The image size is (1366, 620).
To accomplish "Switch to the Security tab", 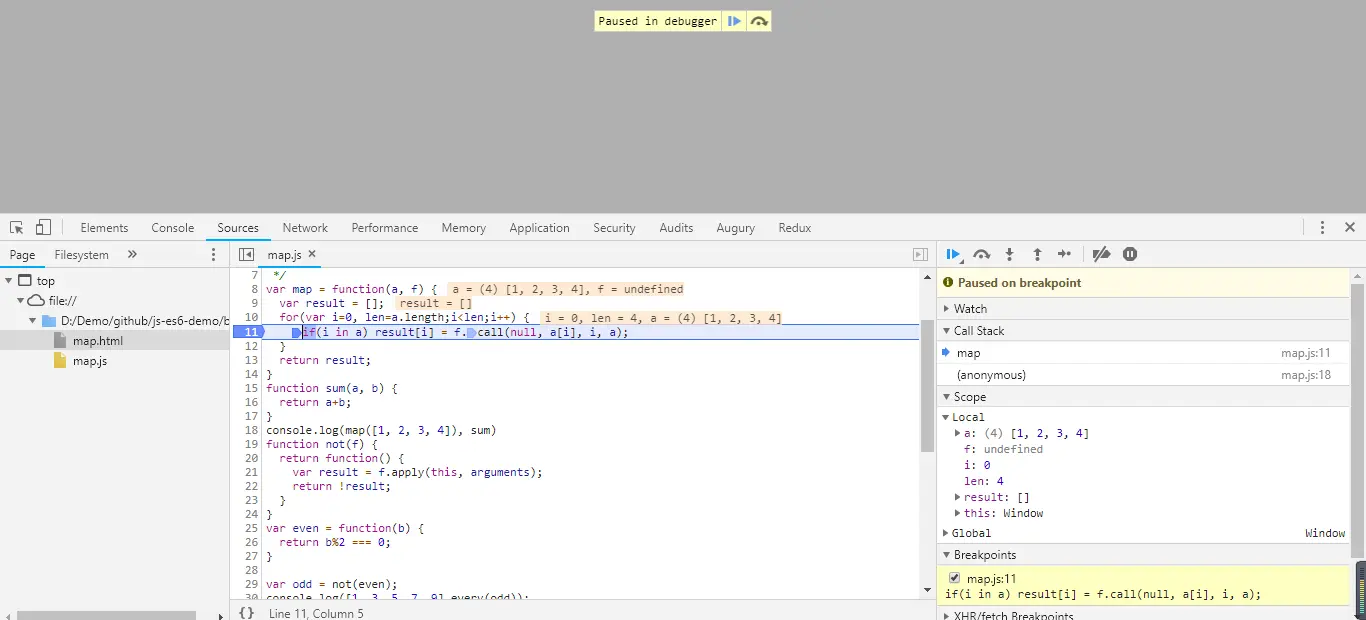I will pyautogui.click(x=614, y=228).
